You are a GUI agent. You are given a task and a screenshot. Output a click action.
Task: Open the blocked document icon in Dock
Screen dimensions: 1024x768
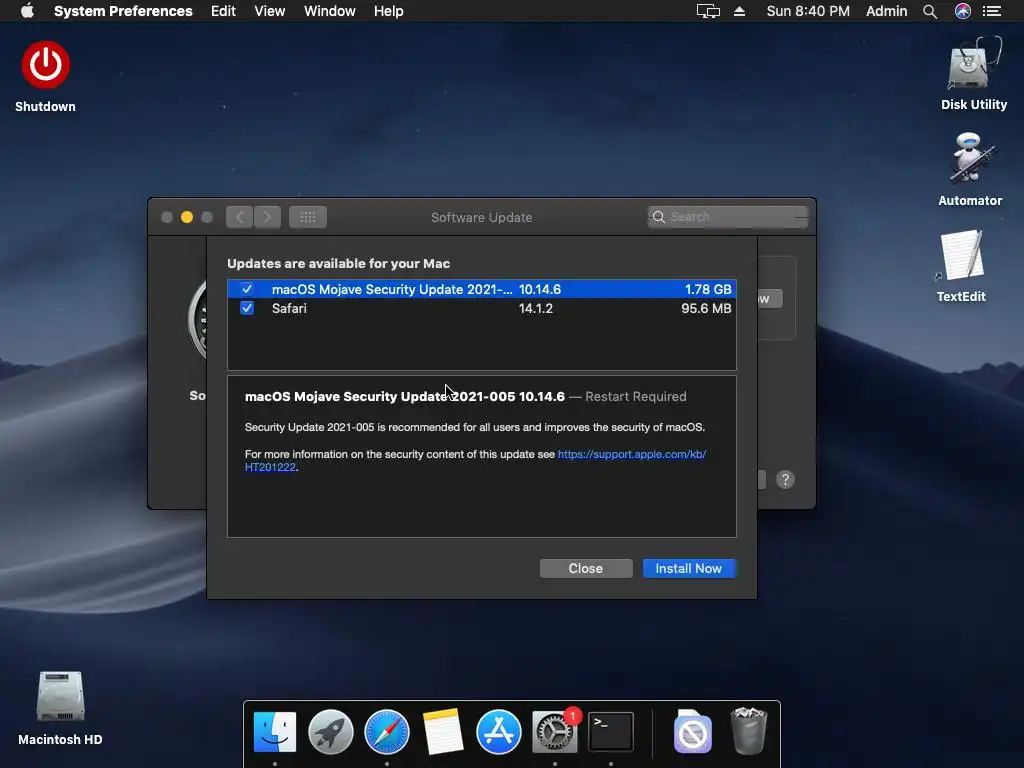pyautogui.click(x=692, y=731)
